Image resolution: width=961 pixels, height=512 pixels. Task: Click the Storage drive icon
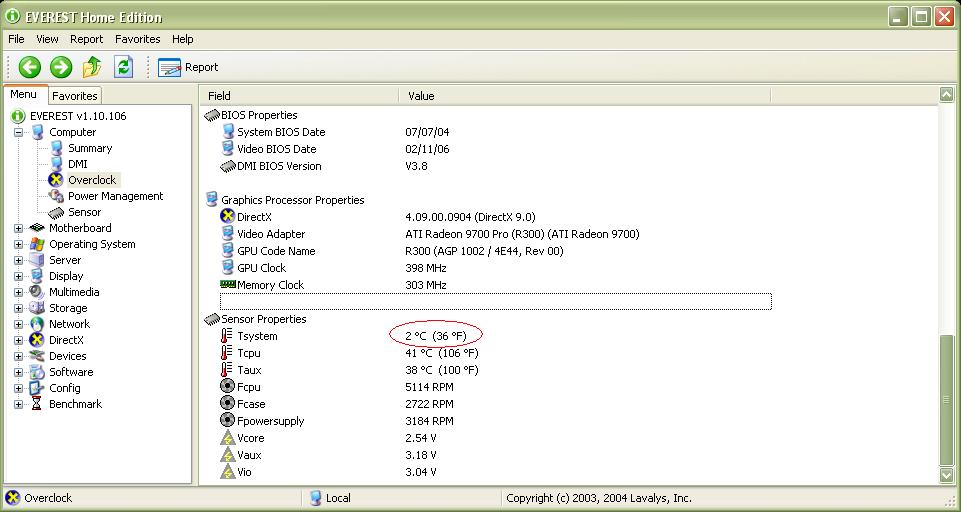[37, 308]
